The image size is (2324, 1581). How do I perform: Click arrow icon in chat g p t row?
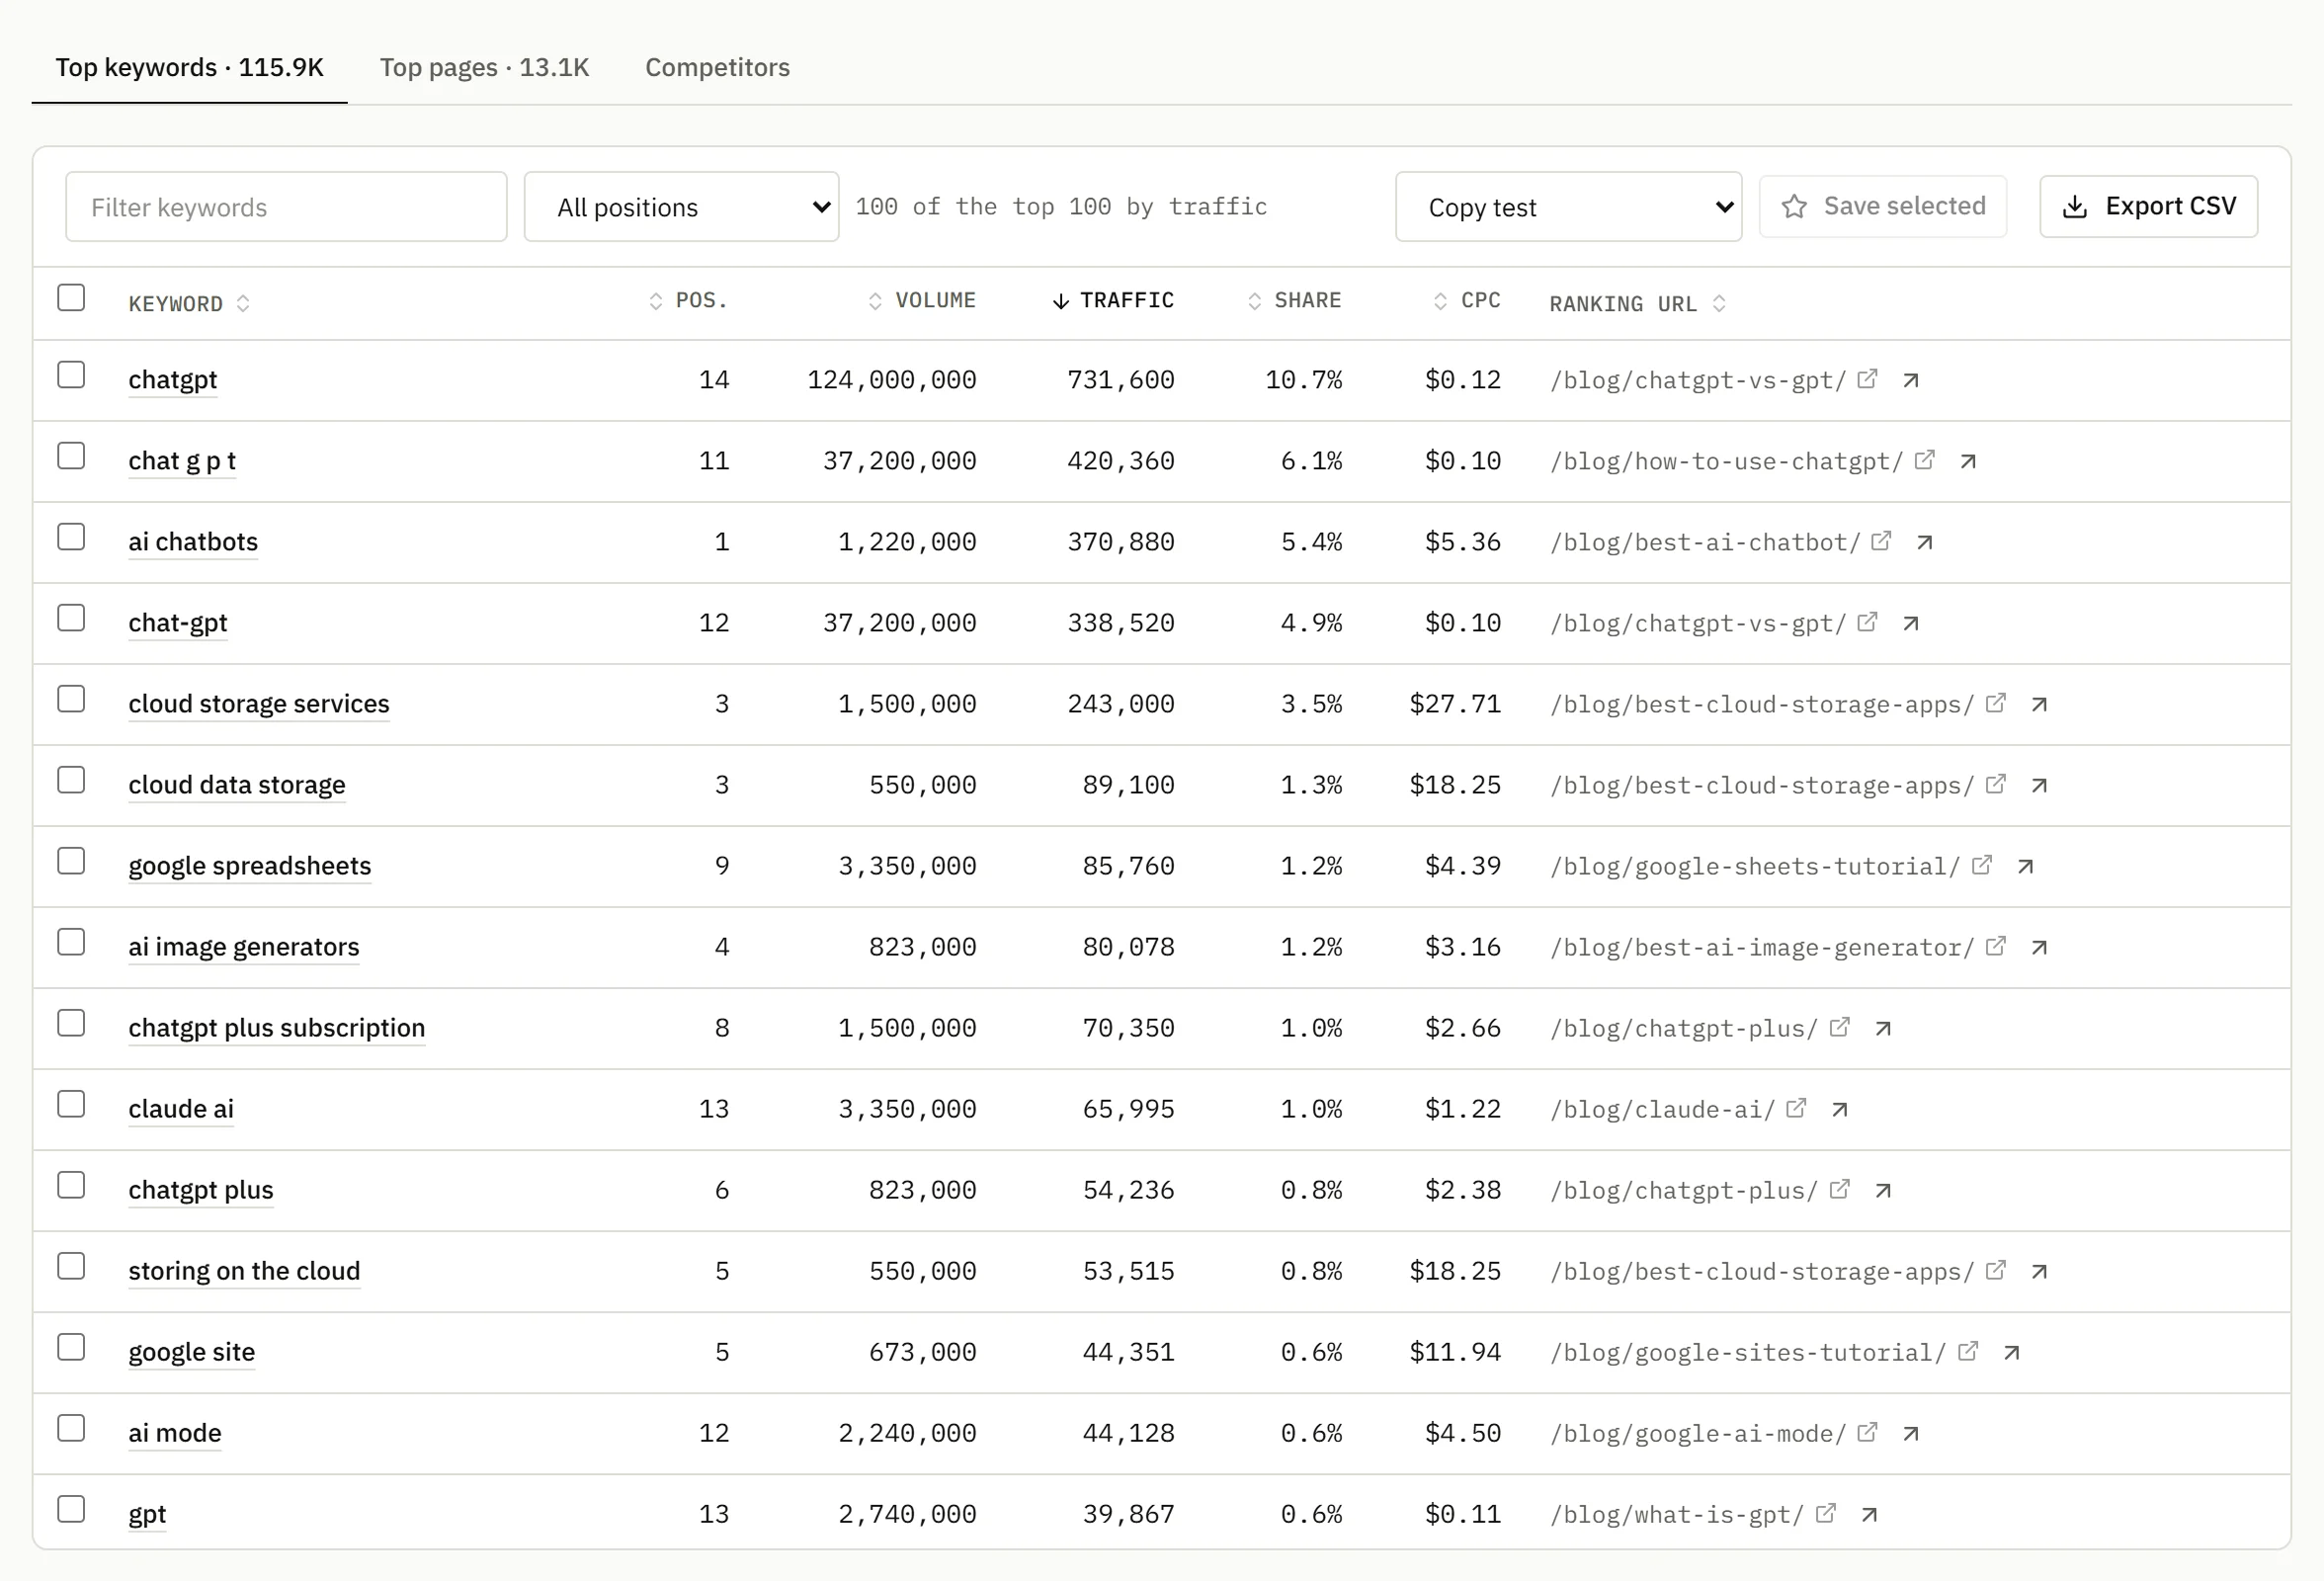pyautogui.click(x=1968, y=461)
